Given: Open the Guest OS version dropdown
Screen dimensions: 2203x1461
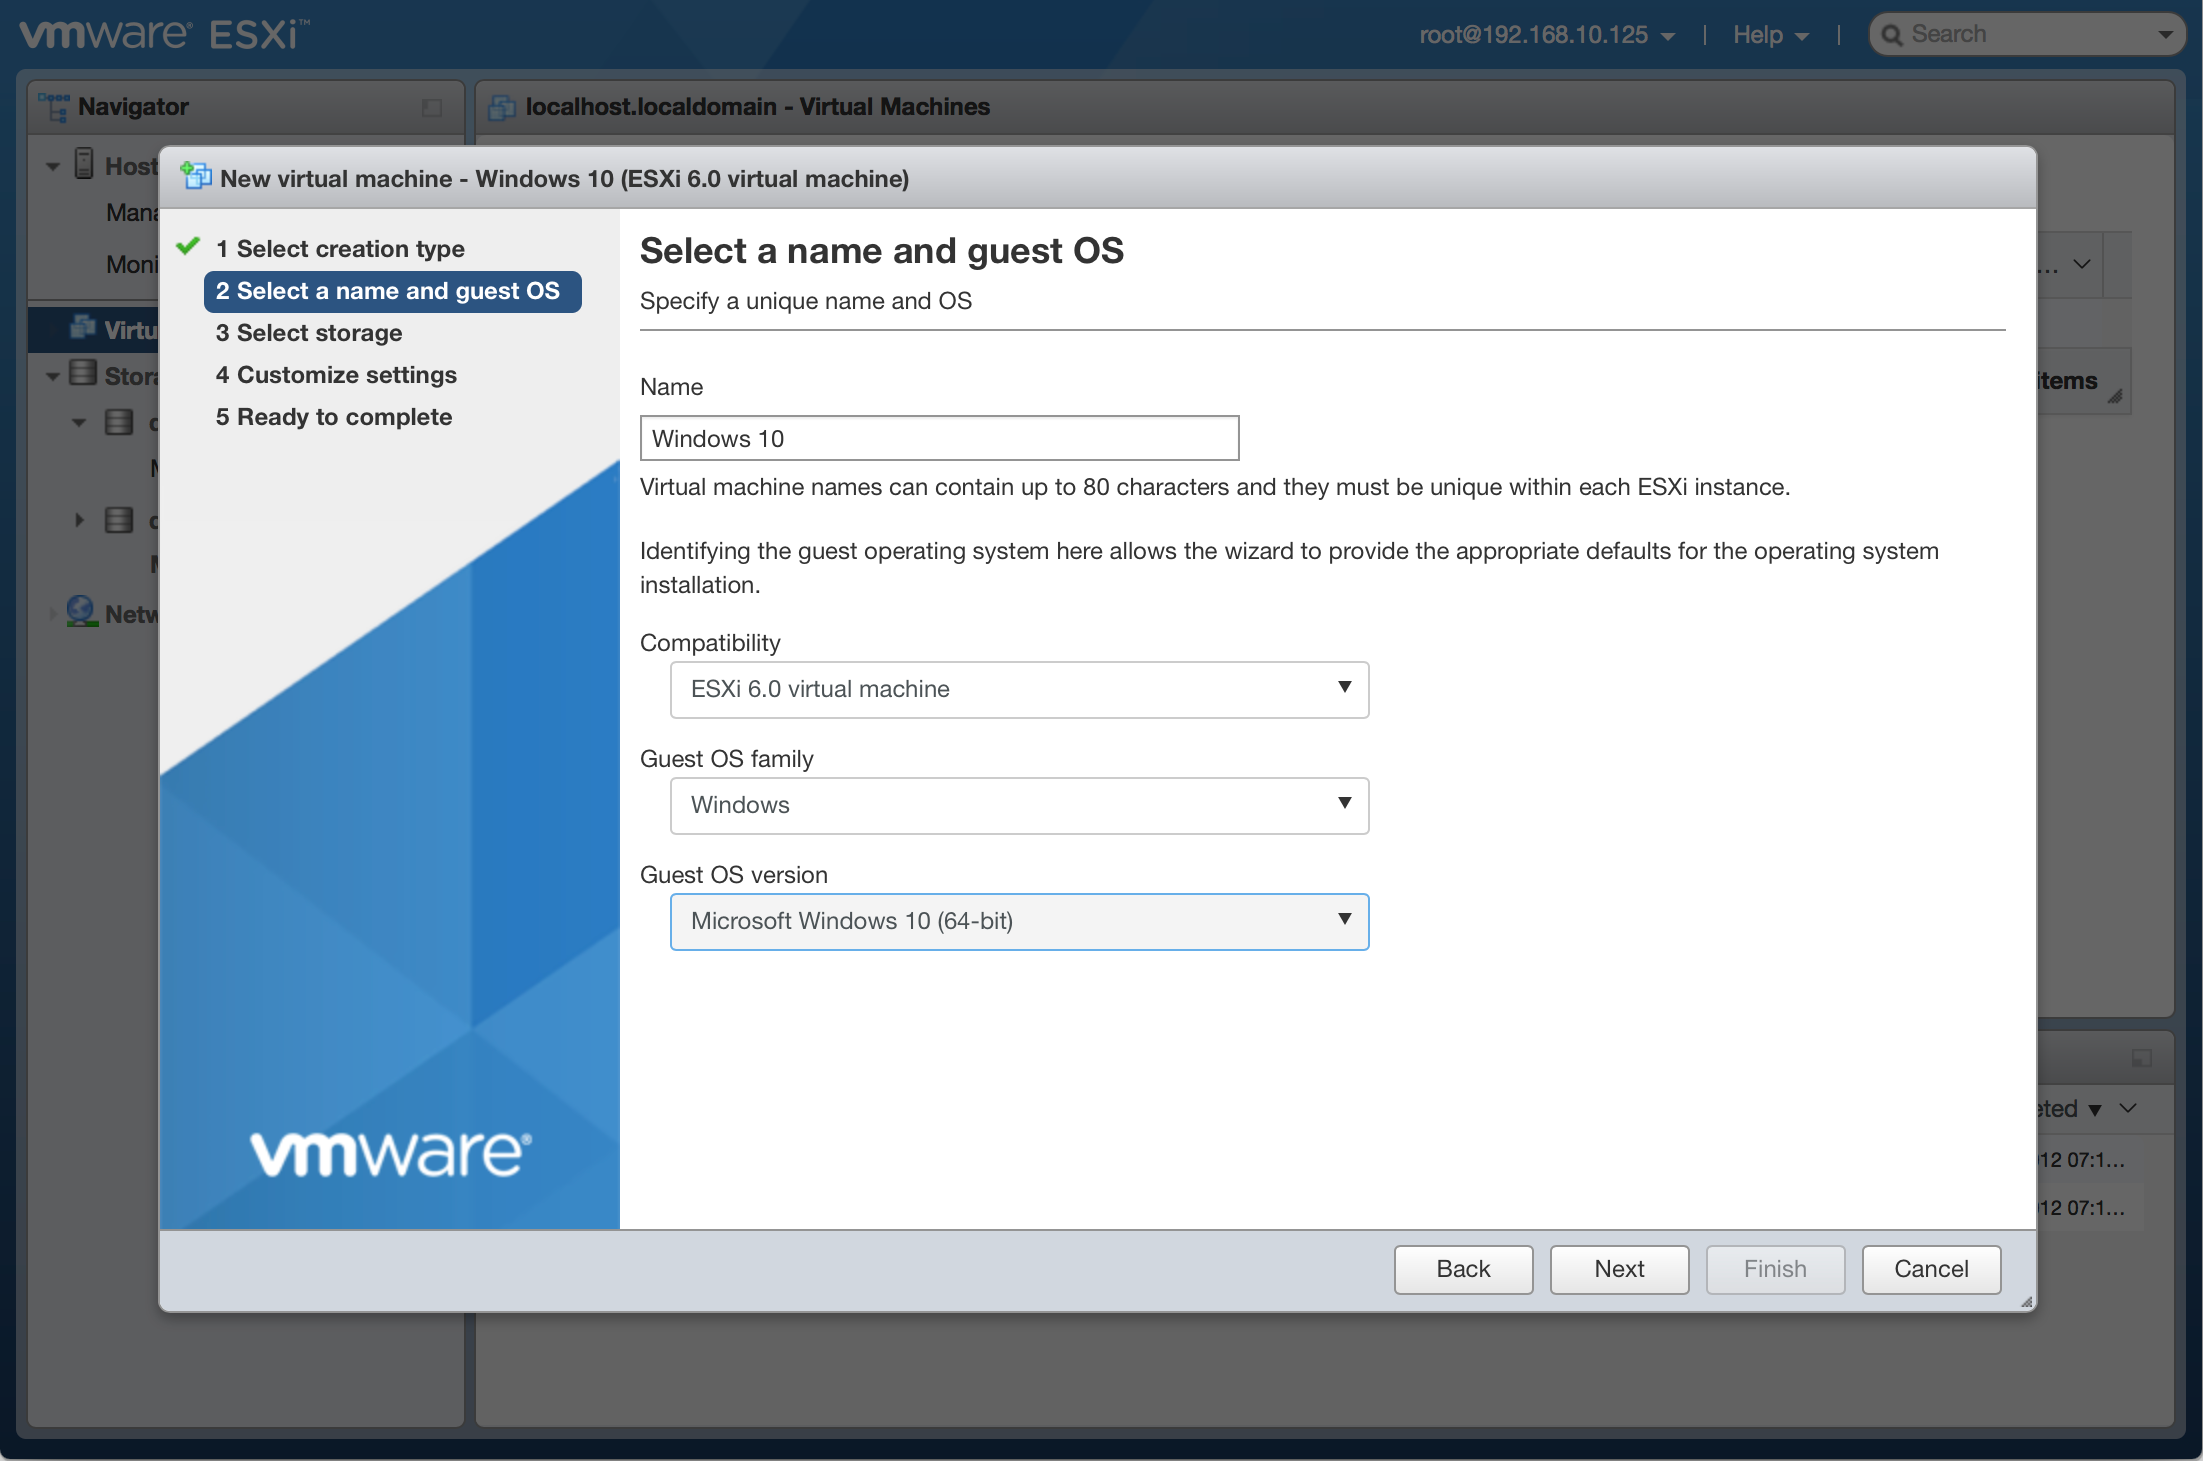Looking at the screenshot, I should [1019, 921].
